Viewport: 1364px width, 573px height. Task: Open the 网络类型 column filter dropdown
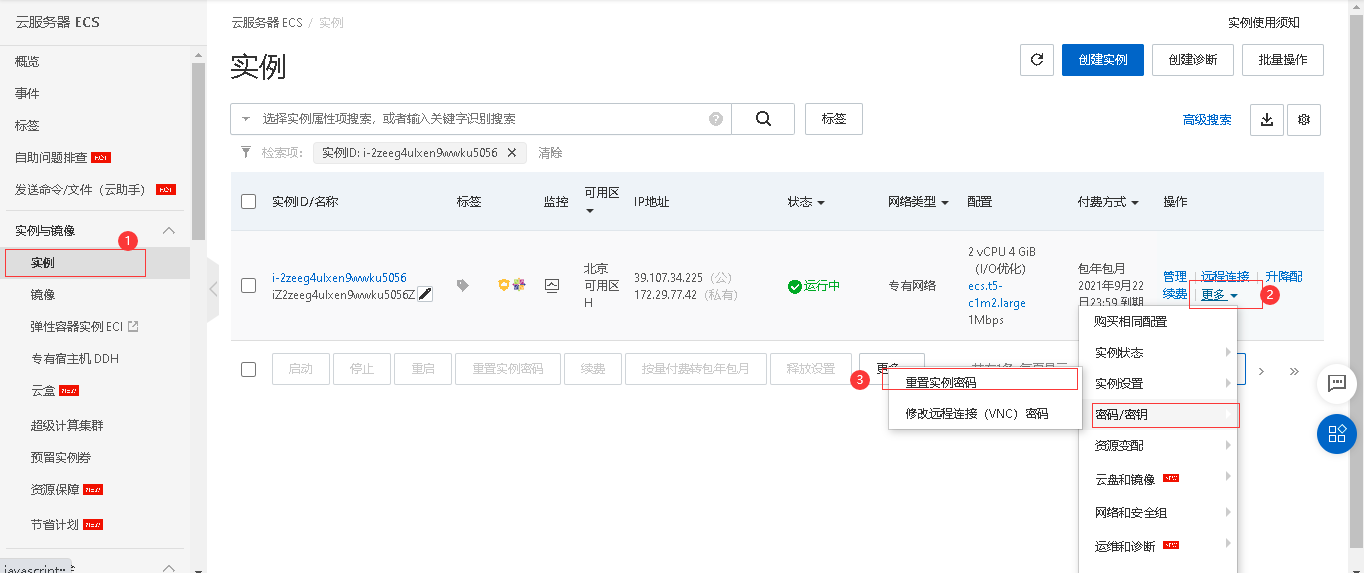click(x=944, y=202)
